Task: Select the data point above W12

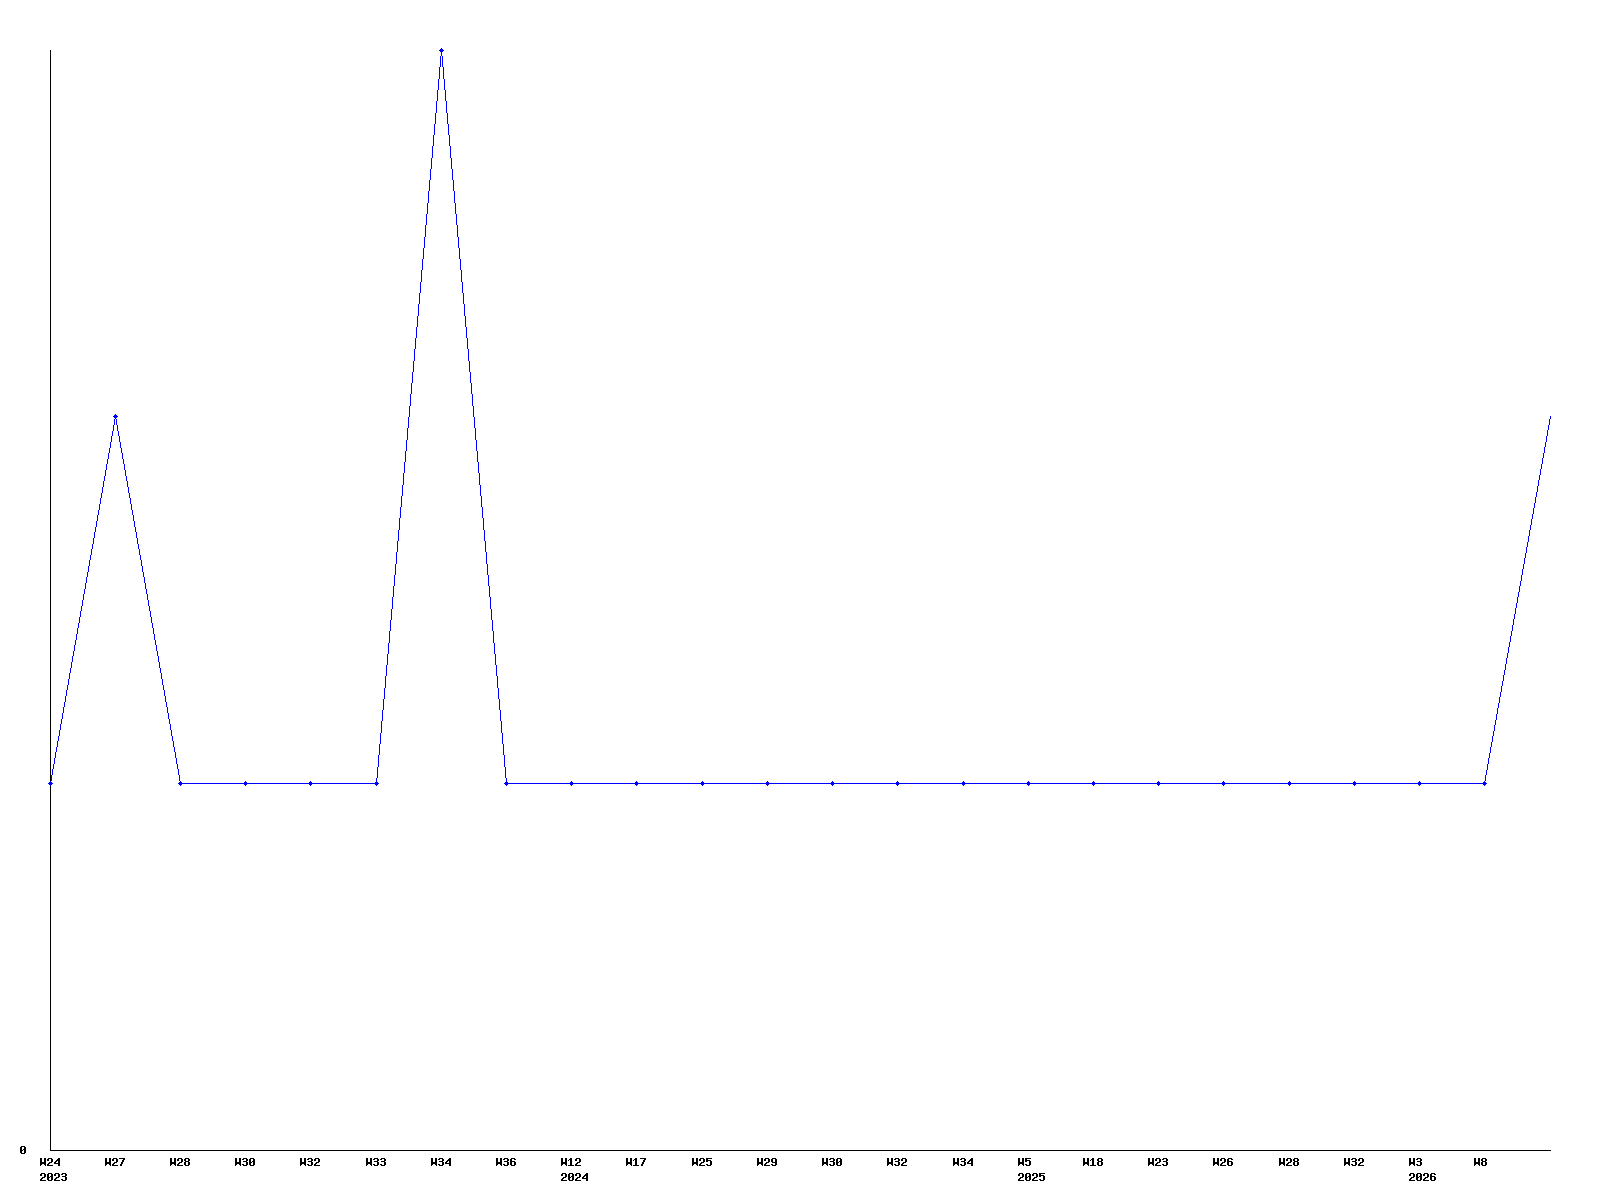Action: (x=571, y=783)
